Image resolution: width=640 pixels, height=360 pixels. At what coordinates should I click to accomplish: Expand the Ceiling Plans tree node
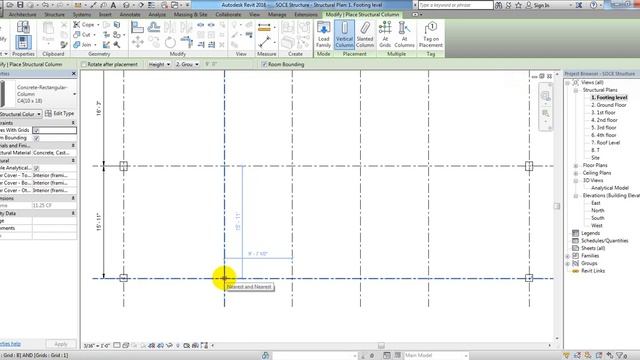click(x=576, y=173)
